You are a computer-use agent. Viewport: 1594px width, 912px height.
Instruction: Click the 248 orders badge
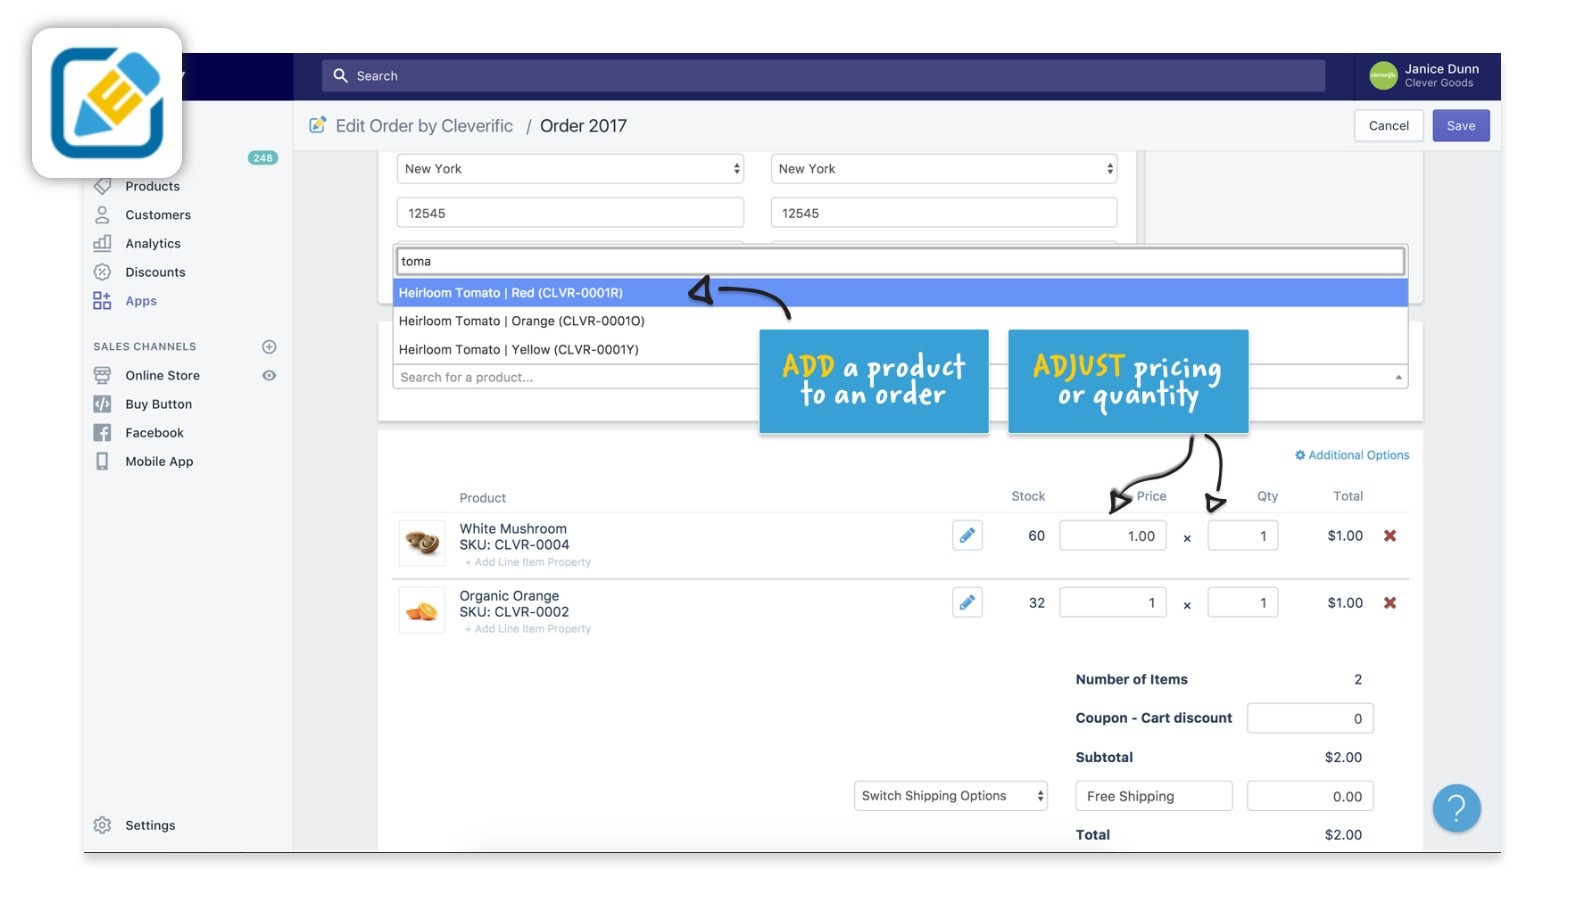(262, 158)
